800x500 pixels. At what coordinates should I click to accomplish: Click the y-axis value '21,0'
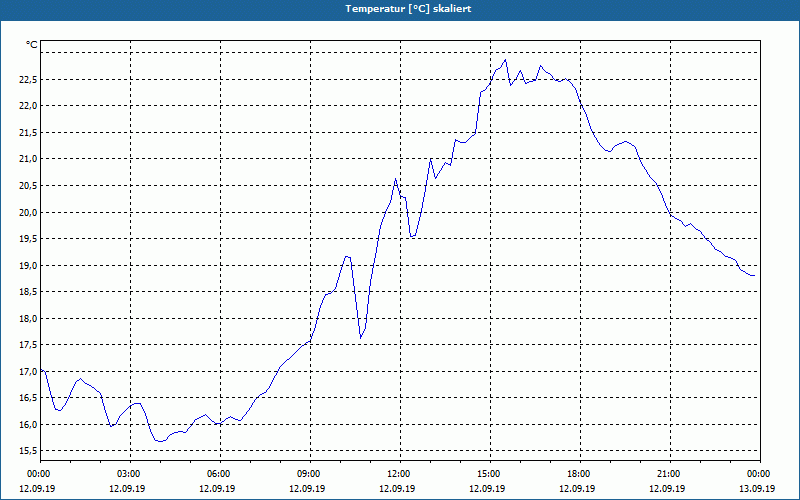29,159
